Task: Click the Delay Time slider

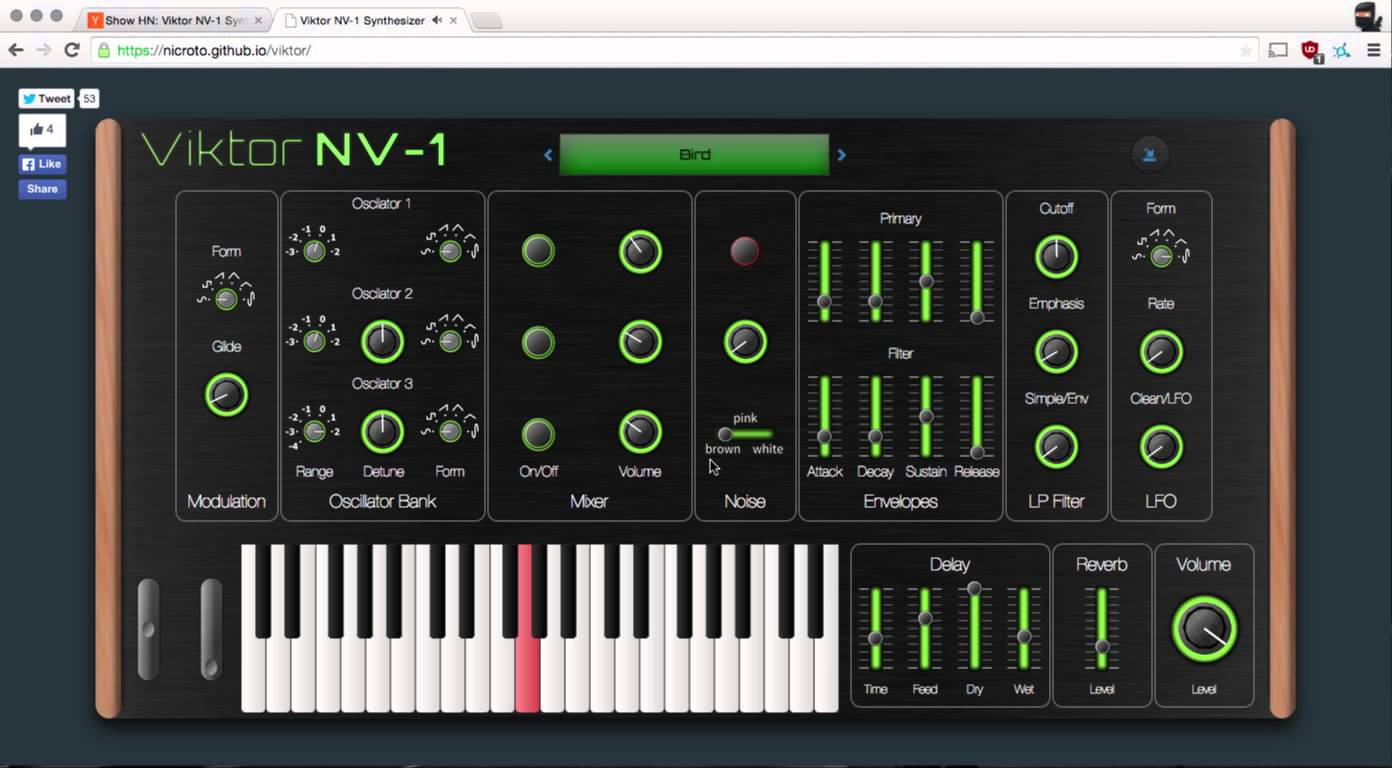Action: [875, 628]
